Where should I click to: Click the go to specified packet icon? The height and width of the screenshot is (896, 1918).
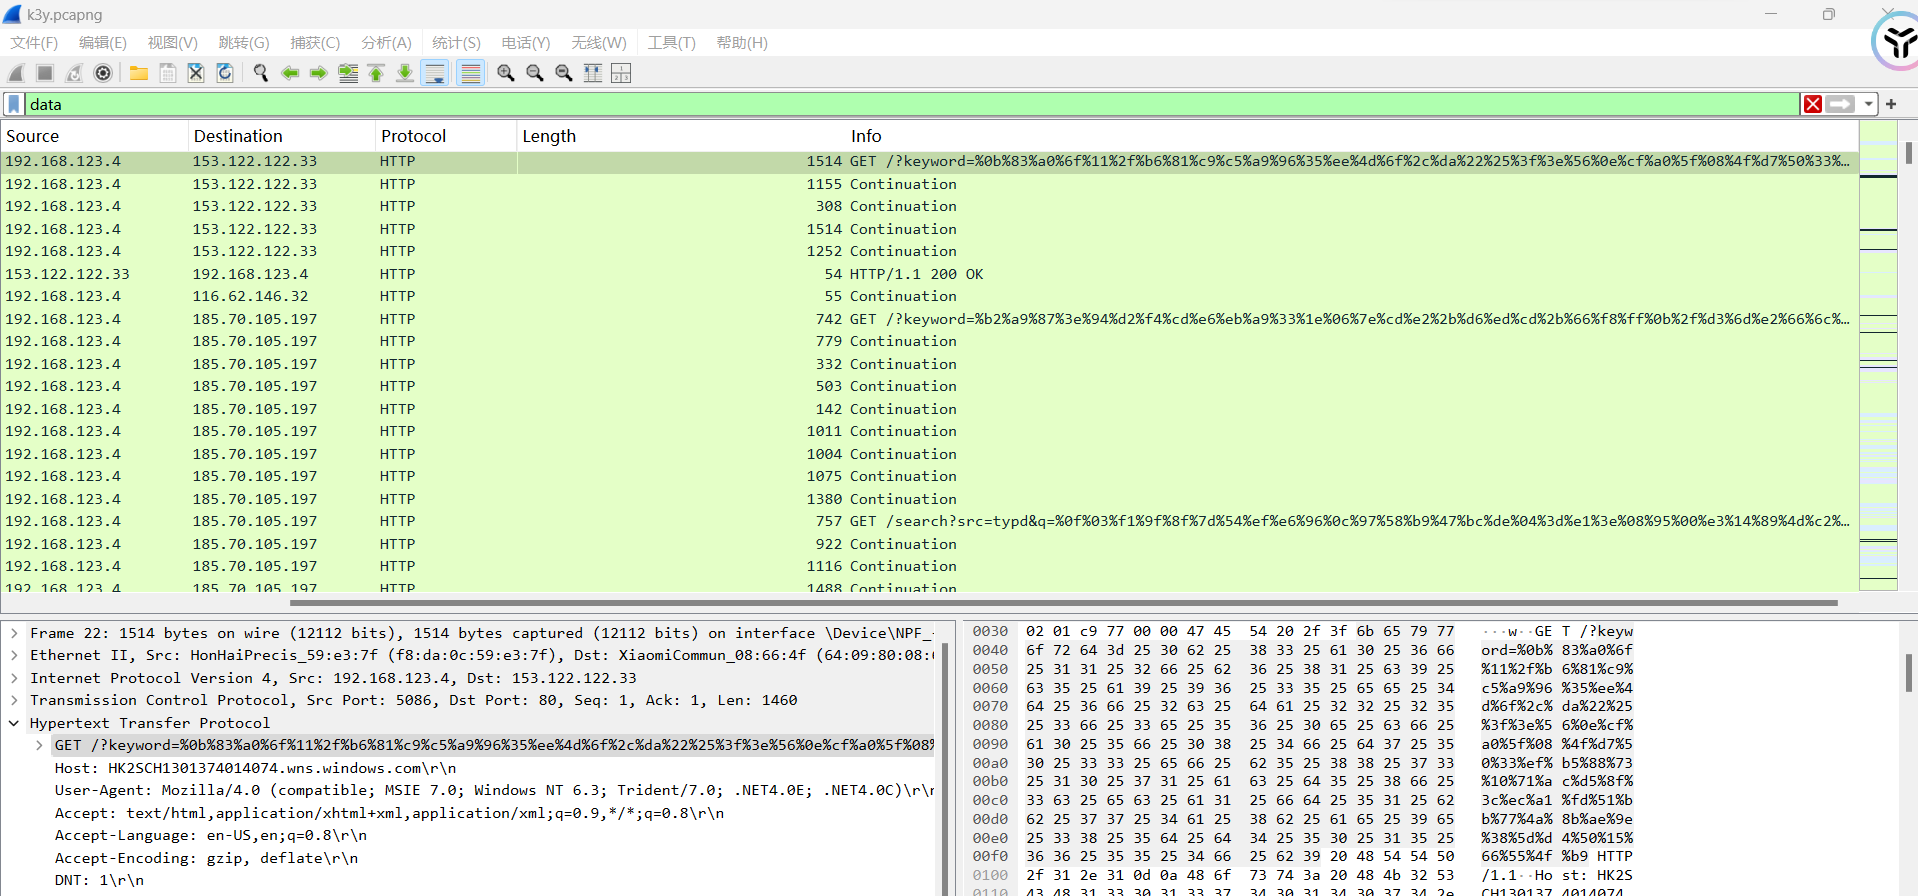click(x=348, y=73)
